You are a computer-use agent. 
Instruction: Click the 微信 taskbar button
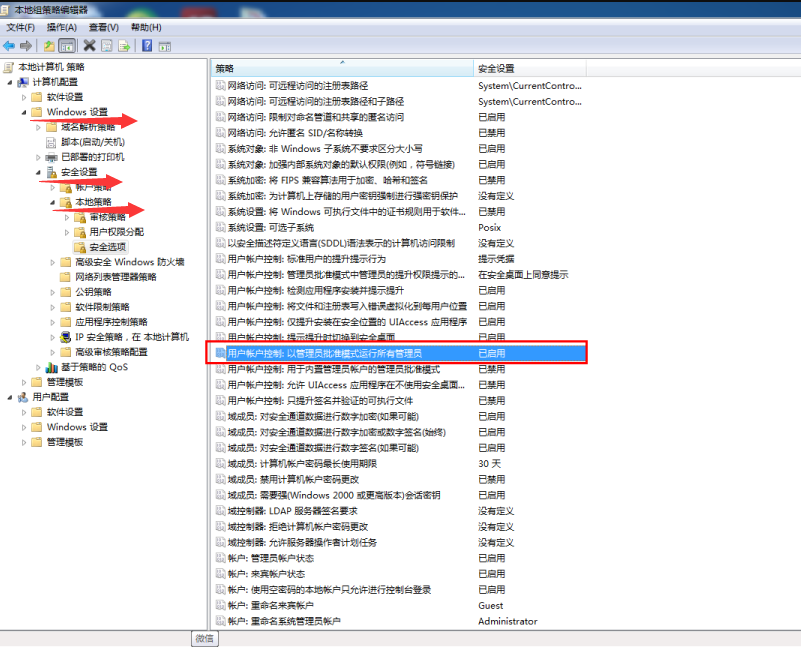[205, 638]
